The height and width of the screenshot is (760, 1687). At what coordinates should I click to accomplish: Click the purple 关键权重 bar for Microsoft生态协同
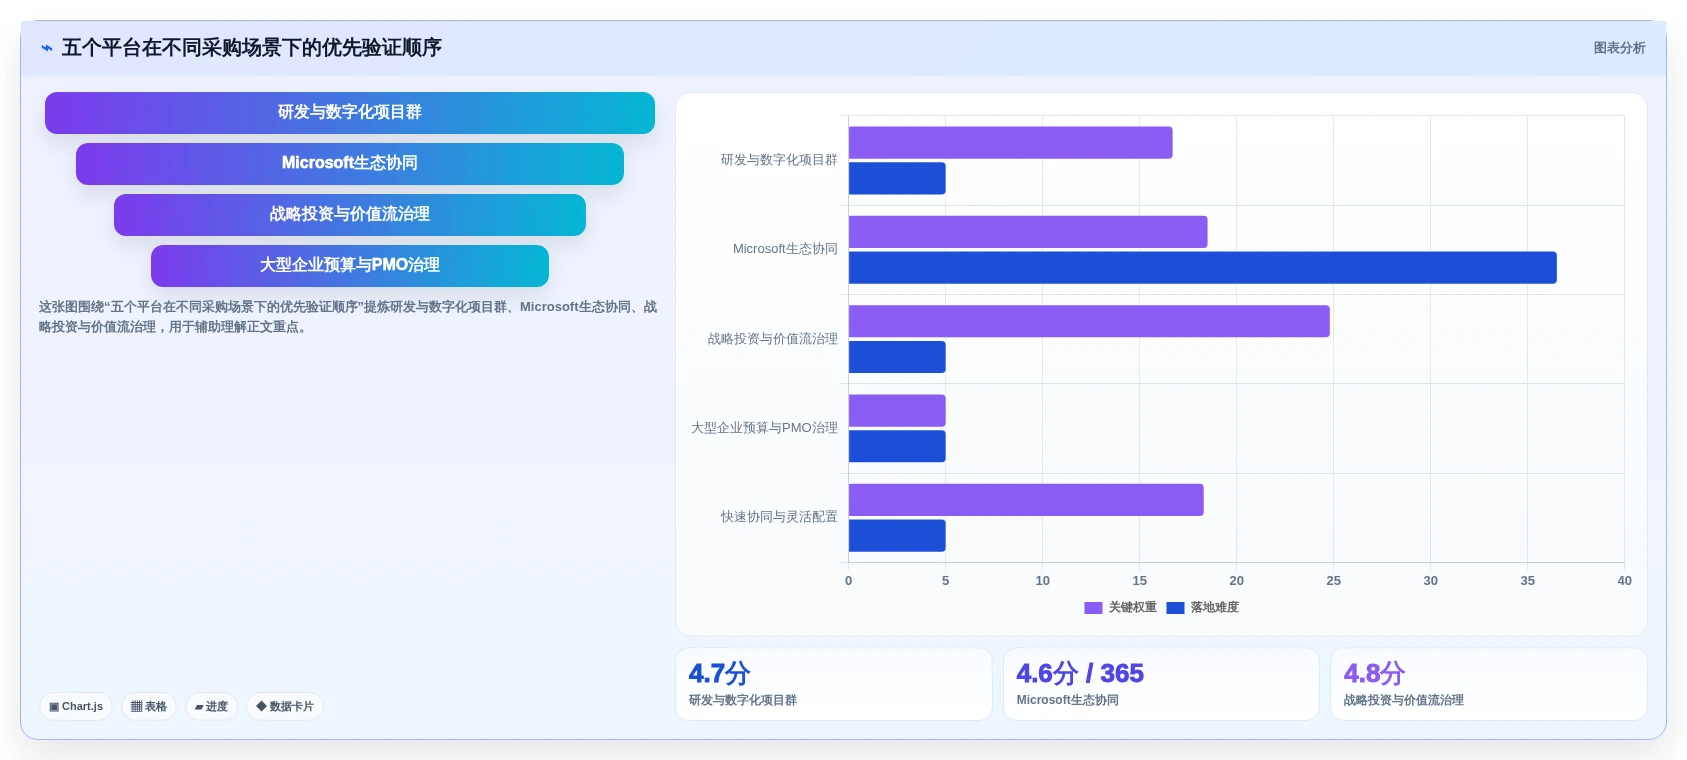(x=1028, y=232)
